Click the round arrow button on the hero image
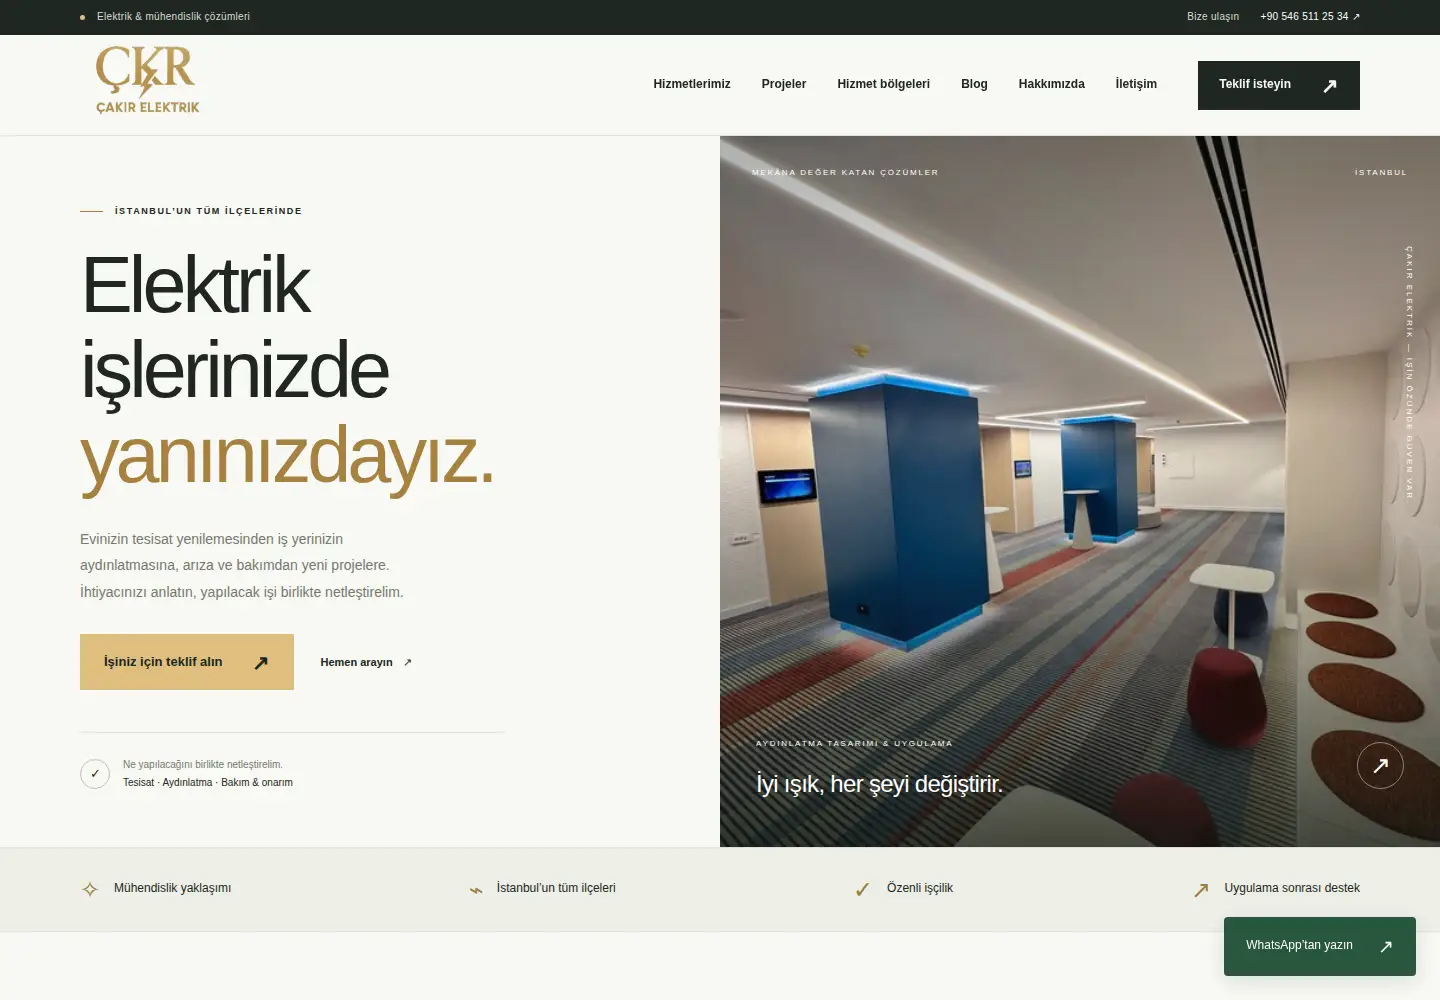This screenshot has height=1000, width=1440. click(1380, 765)
